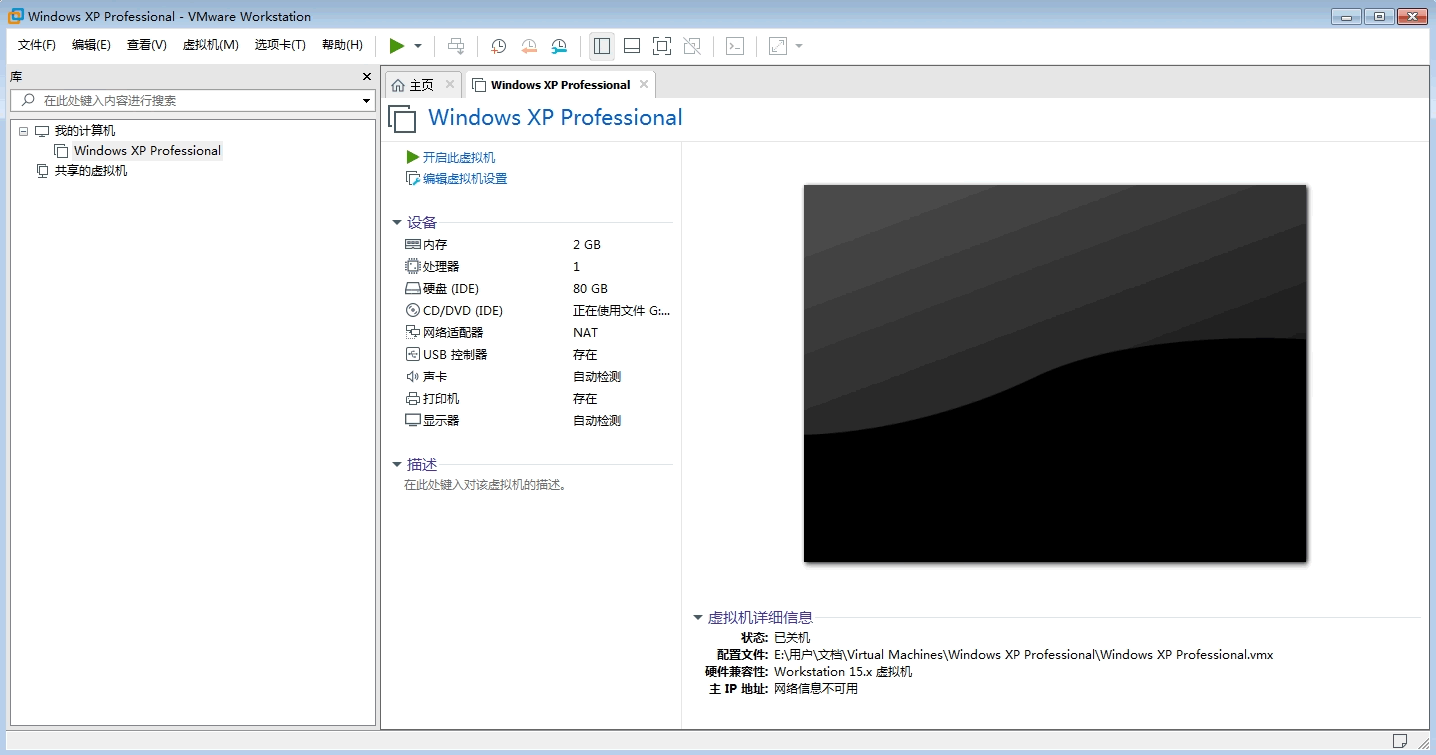Collapse the 虚拟机详细信息 section

click(x=698, y=618)
